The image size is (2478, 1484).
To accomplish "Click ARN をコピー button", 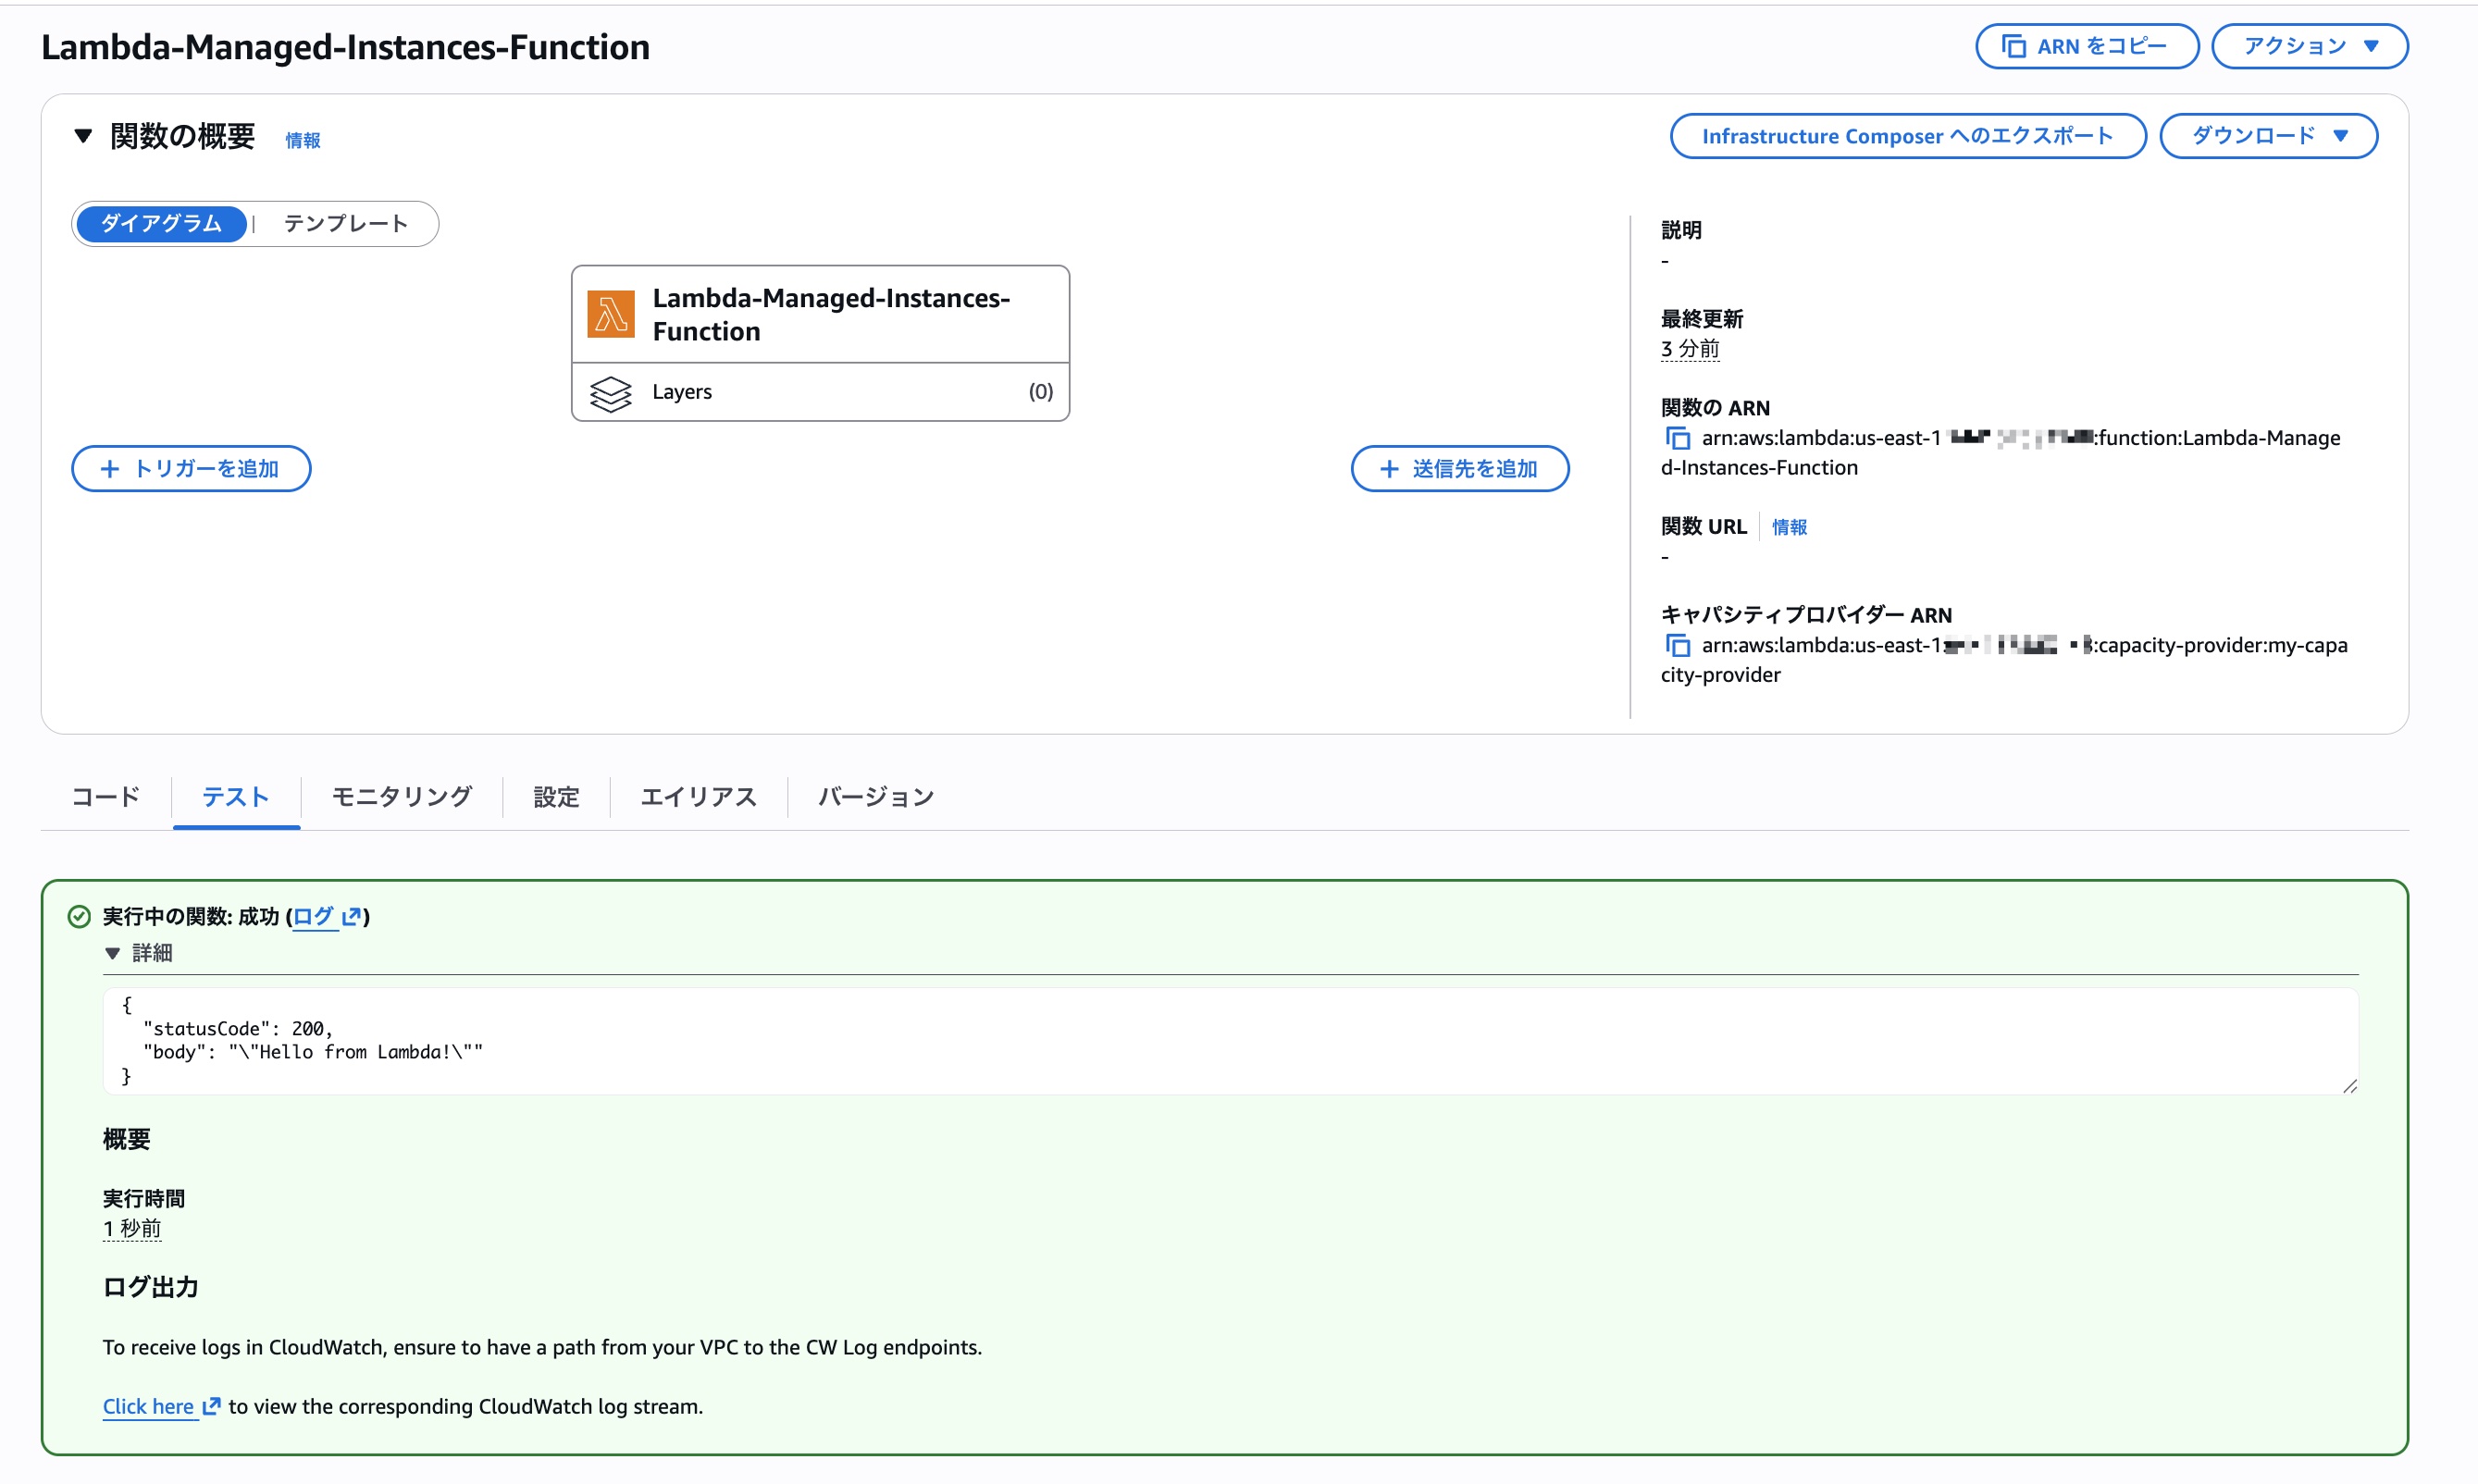I will pos(2086,46).
